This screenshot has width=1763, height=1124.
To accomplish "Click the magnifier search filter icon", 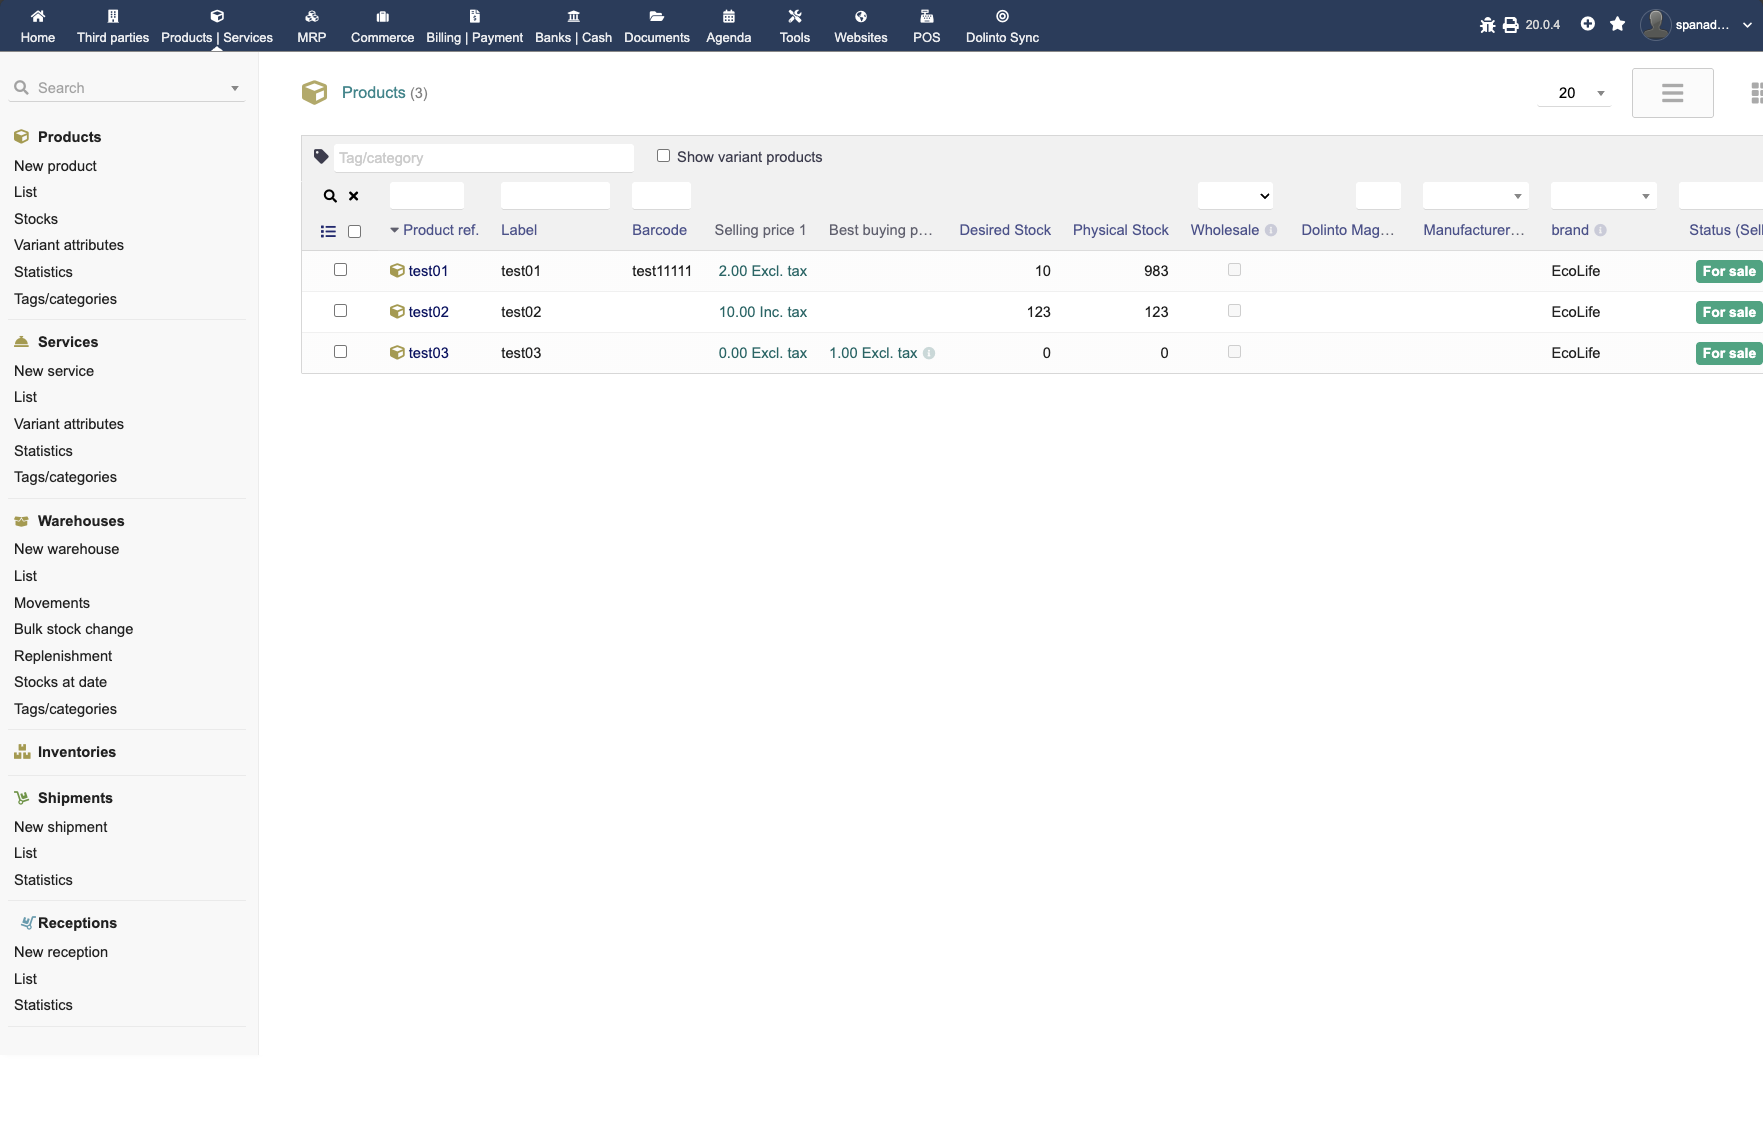I will click(x=330, y=196).
